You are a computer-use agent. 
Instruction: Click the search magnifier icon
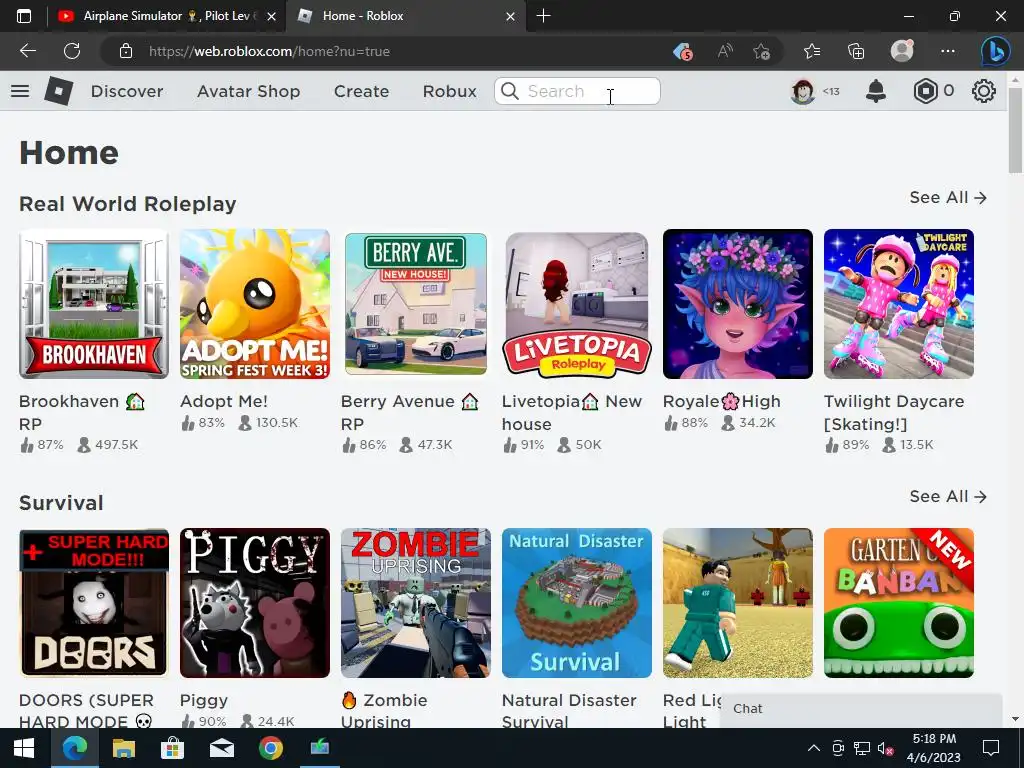[x=510, y=91]
